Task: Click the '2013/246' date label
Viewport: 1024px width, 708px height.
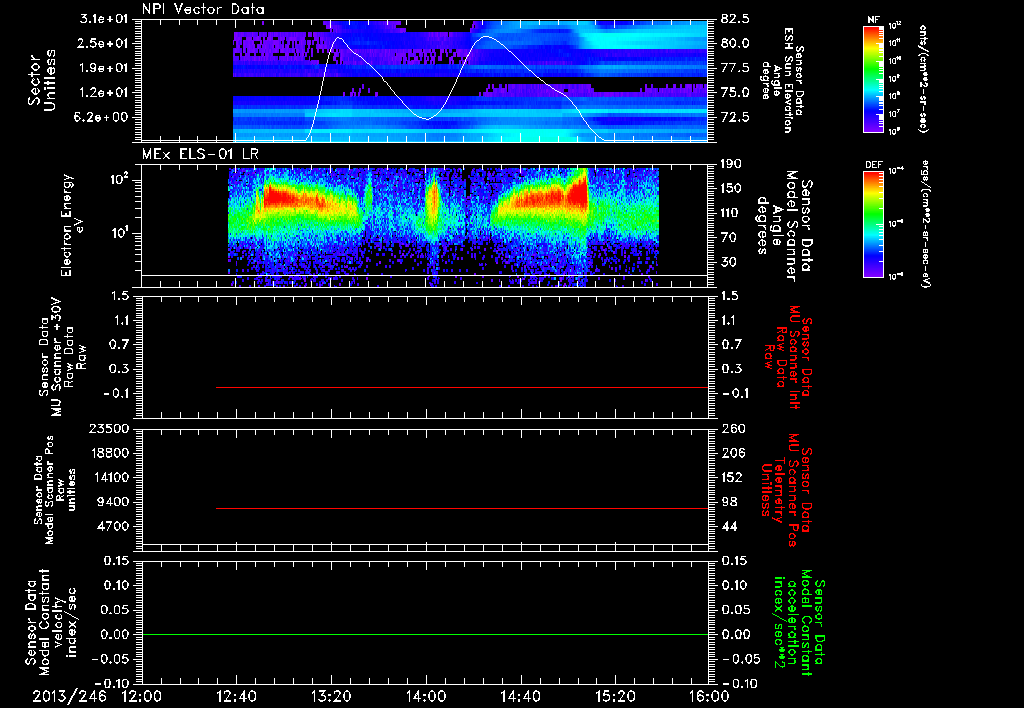Action: [69, 696]
